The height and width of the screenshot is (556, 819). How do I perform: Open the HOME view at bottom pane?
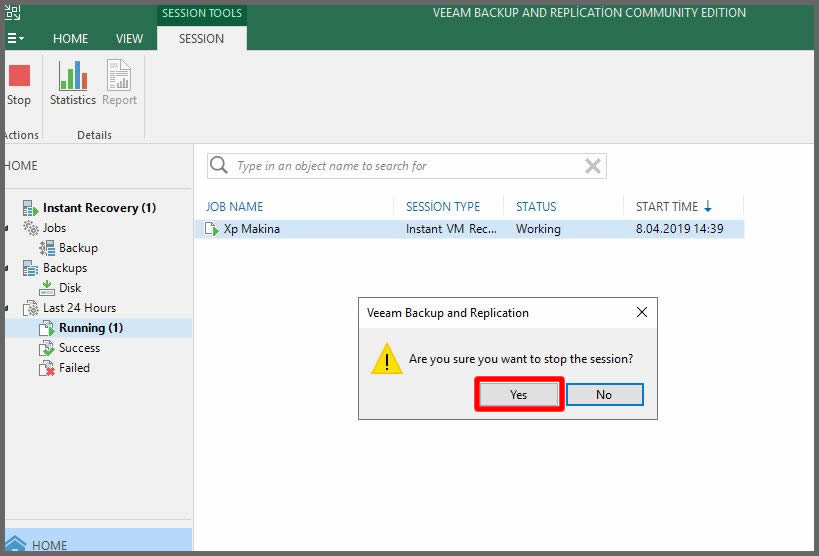(x=98, y=542)
